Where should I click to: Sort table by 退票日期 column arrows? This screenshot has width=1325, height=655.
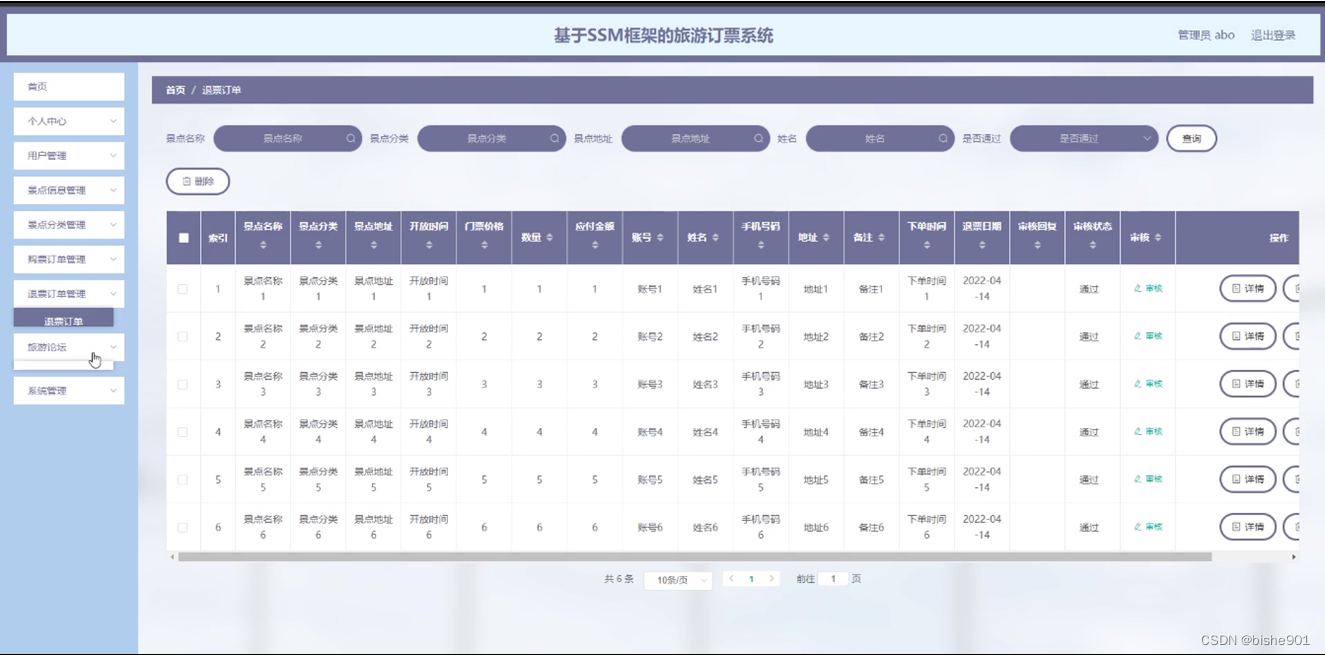point(982,245)
